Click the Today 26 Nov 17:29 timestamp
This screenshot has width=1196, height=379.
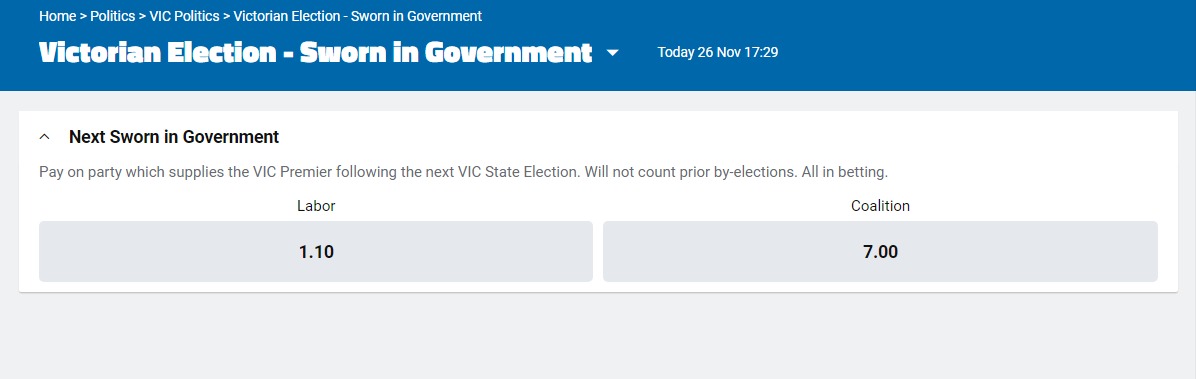coord(718,53)
